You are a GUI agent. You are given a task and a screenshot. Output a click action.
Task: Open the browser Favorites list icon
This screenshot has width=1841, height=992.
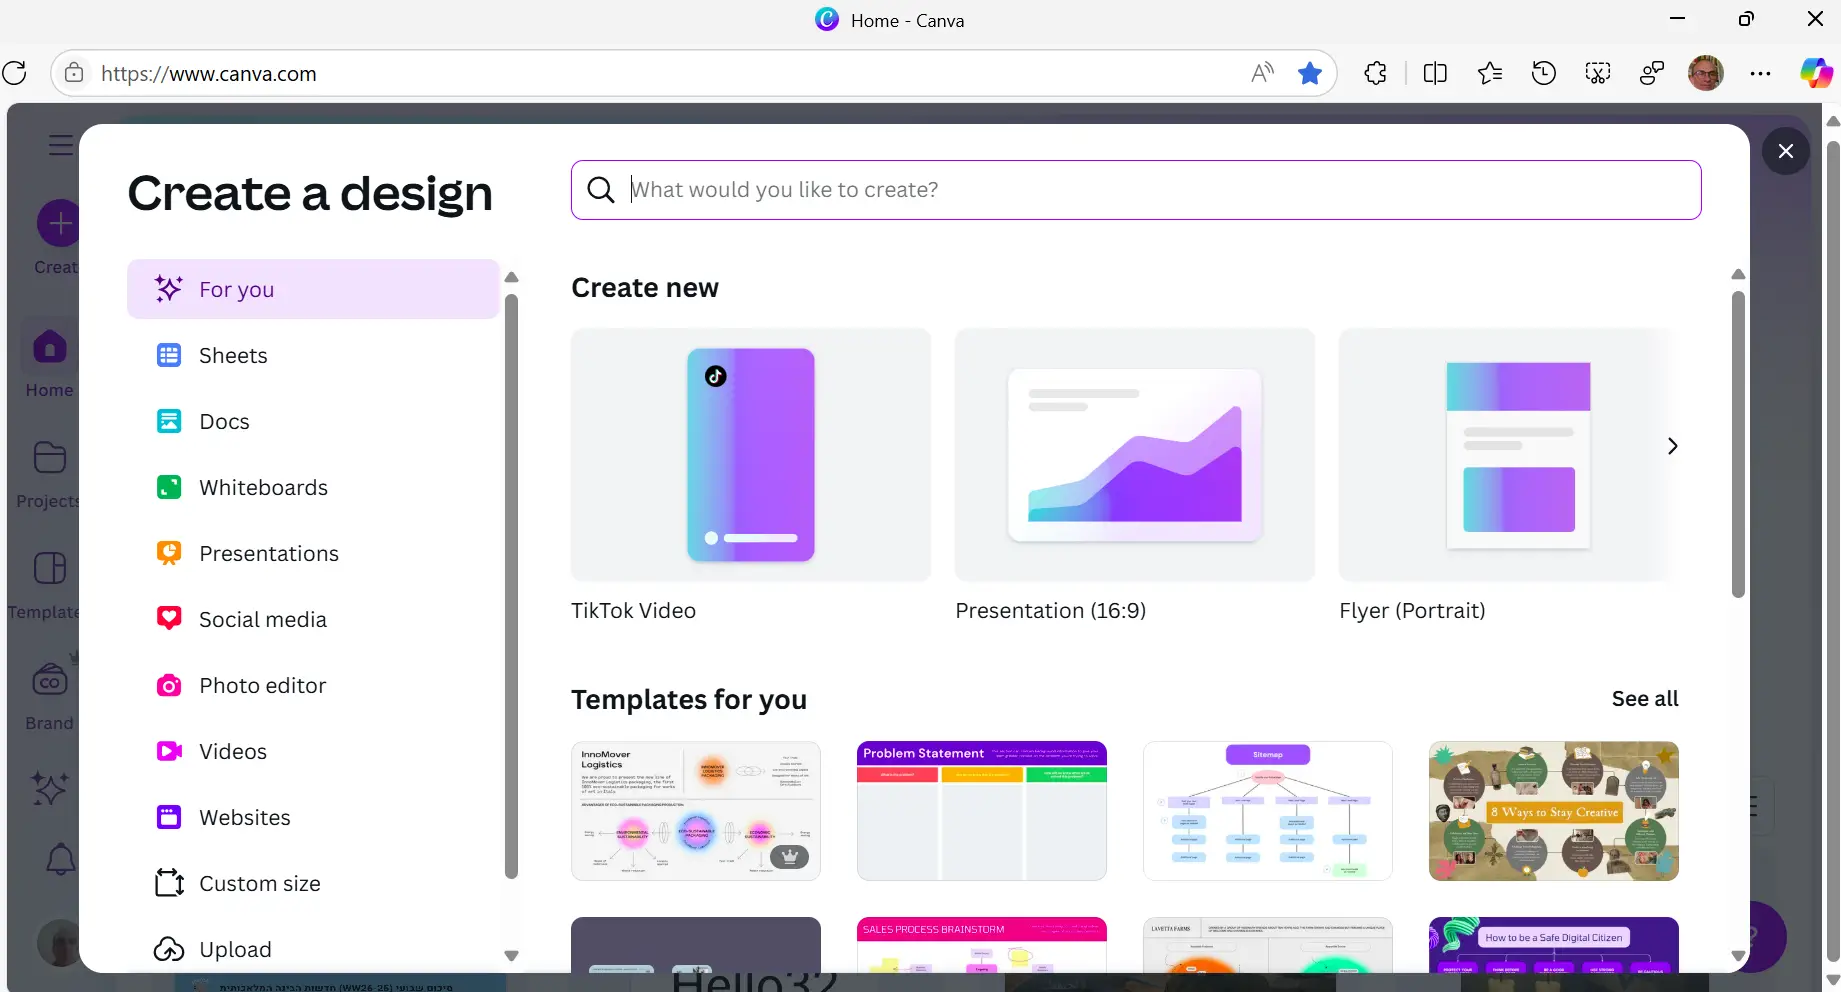point(1490,73)
